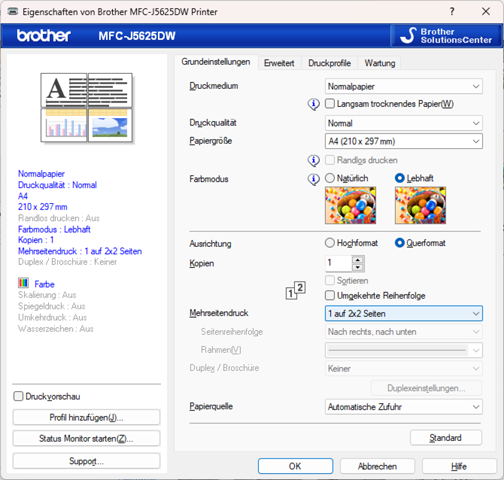
Task: Click the help question mark in title bar
Action: 452,12
